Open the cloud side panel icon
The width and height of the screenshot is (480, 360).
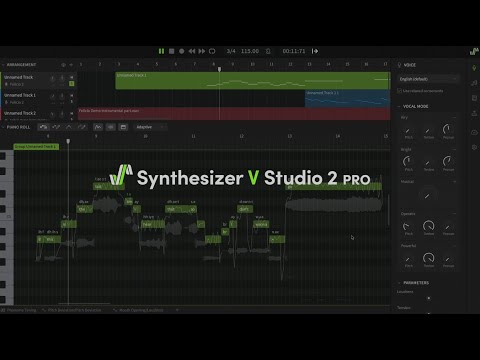(474, 132)
